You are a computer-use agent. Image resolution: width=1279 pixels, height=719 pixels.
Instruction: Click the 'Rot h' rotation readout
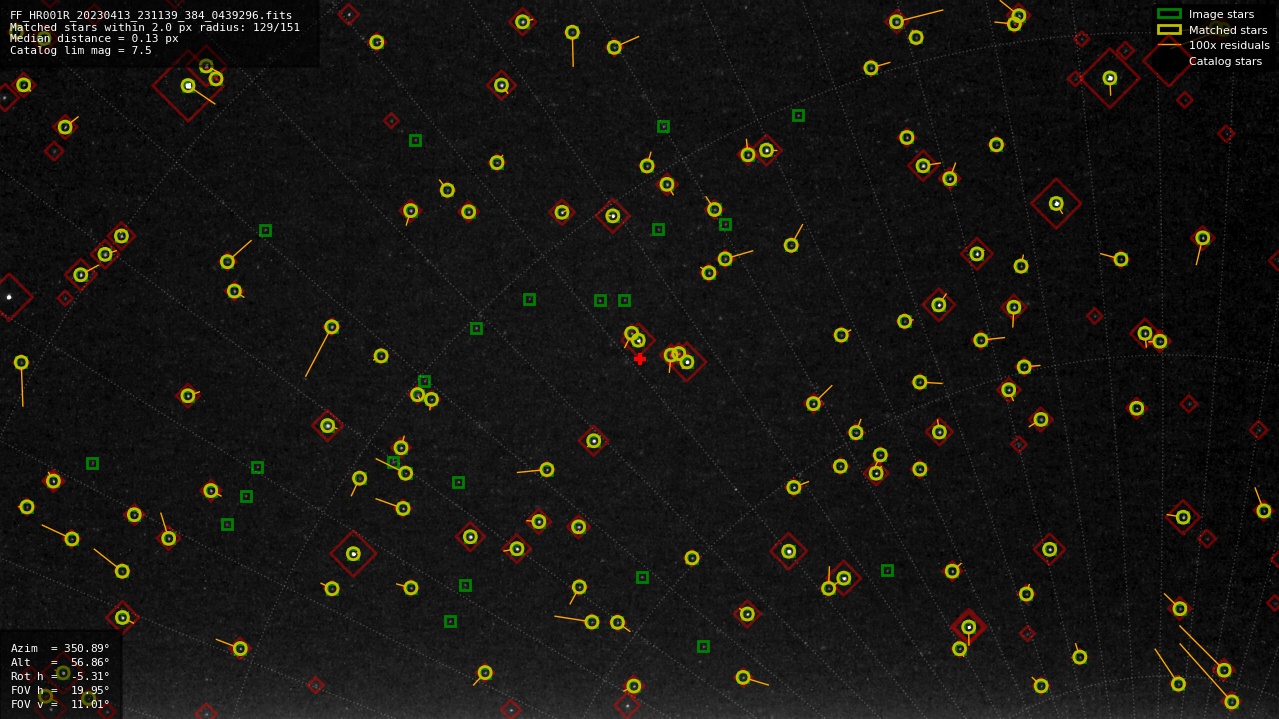(x=60, y=676)
